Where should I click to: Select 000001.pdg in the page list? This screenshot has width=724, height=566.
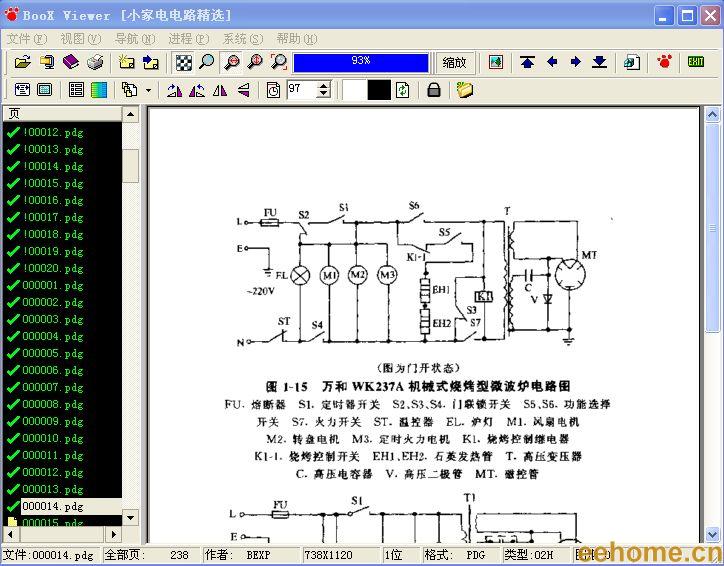pyautogui.click(x=53, y=285)
